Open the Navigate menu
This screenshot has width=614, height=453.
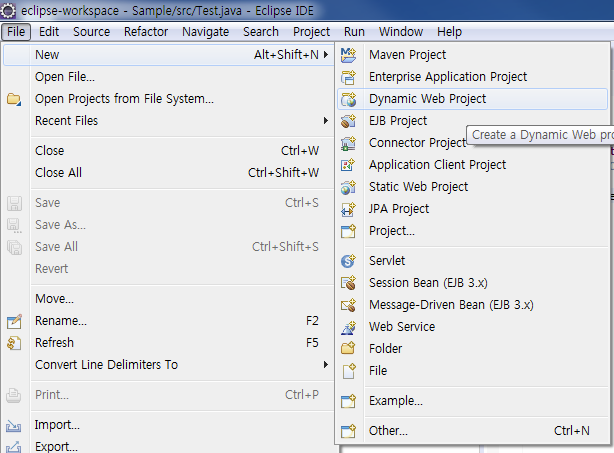[205, 32]
